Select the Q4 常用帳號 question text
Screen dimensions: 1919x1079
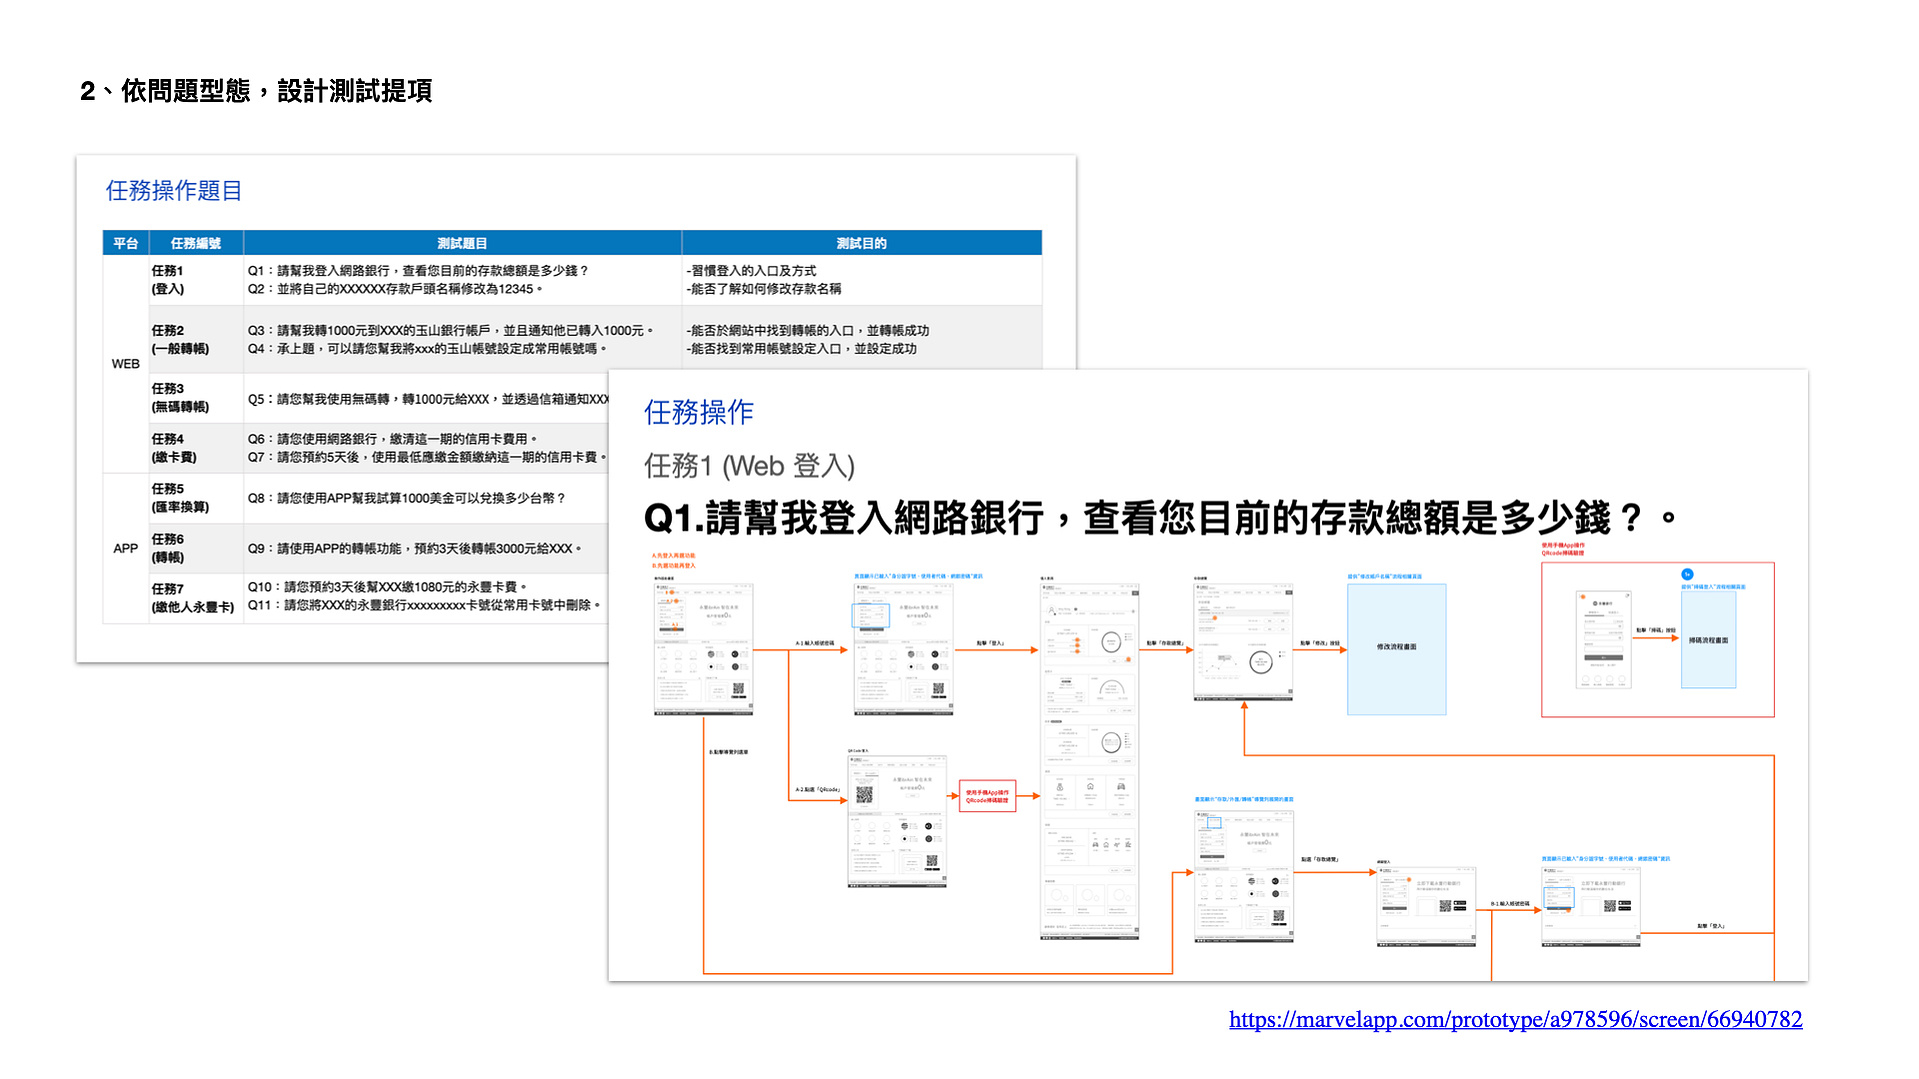click(427, 349)
